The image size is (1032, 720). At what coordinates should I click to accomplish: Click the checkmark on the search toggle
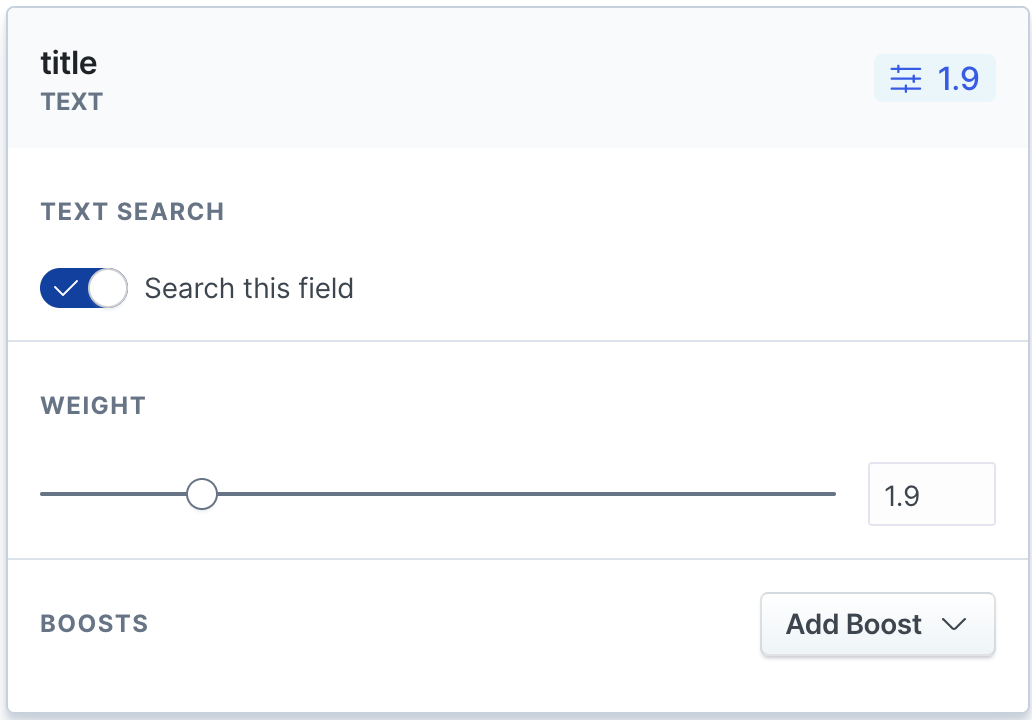(x=65, y=289)
